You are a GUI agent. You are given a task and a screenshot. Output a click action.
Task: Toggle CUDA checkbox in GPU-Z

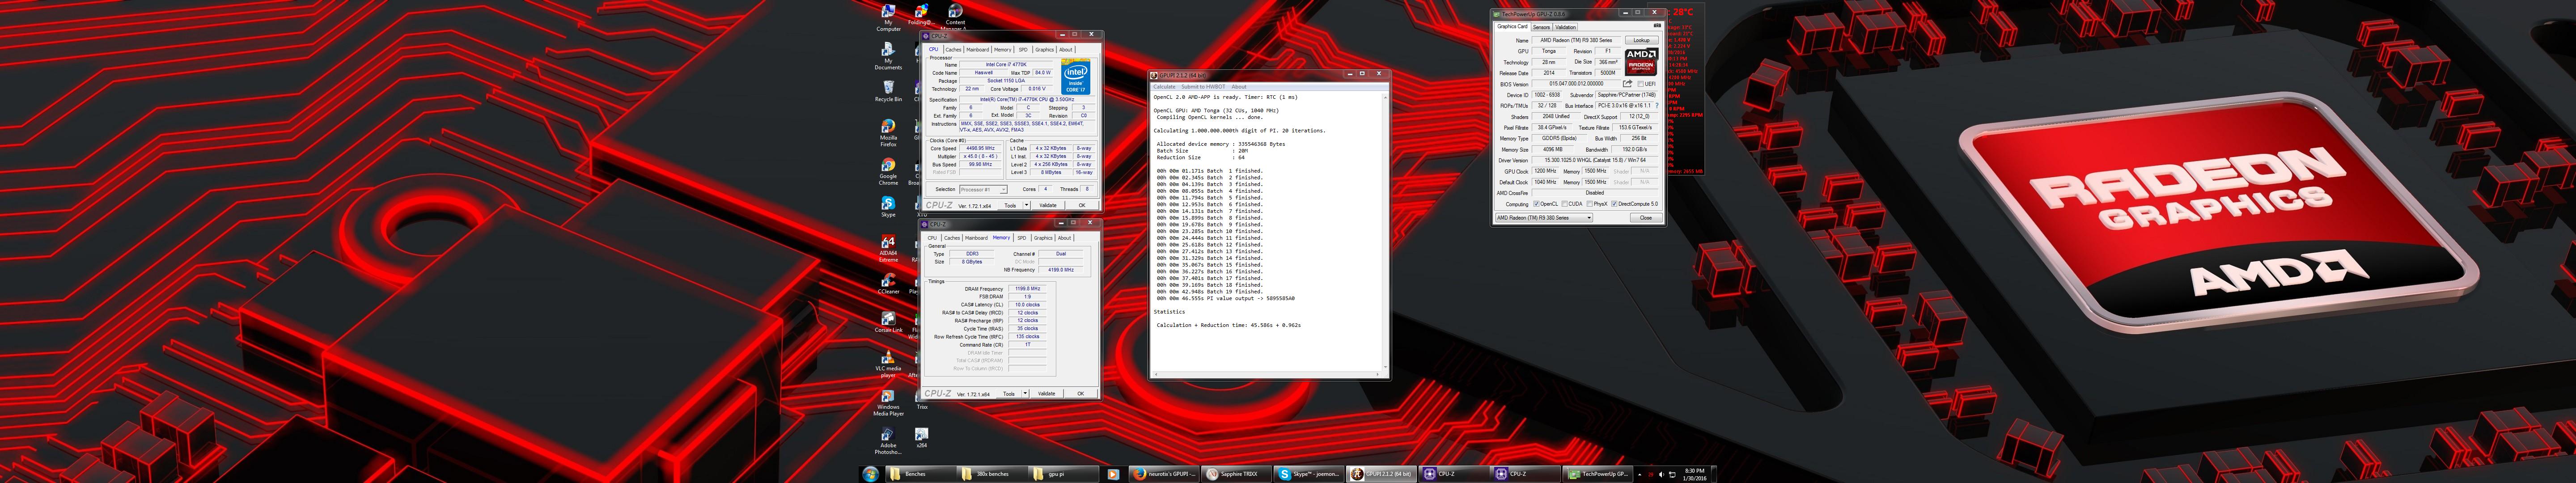[1564, 204]
